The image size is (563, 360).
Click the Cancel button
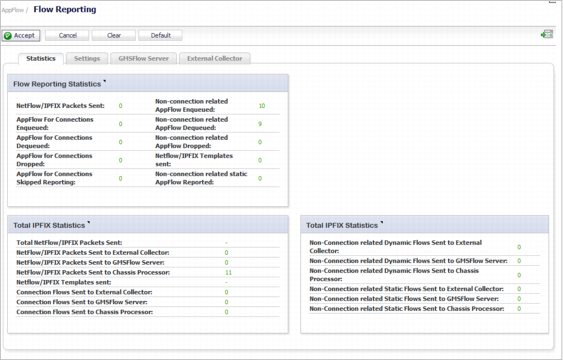tap(68, 36)
